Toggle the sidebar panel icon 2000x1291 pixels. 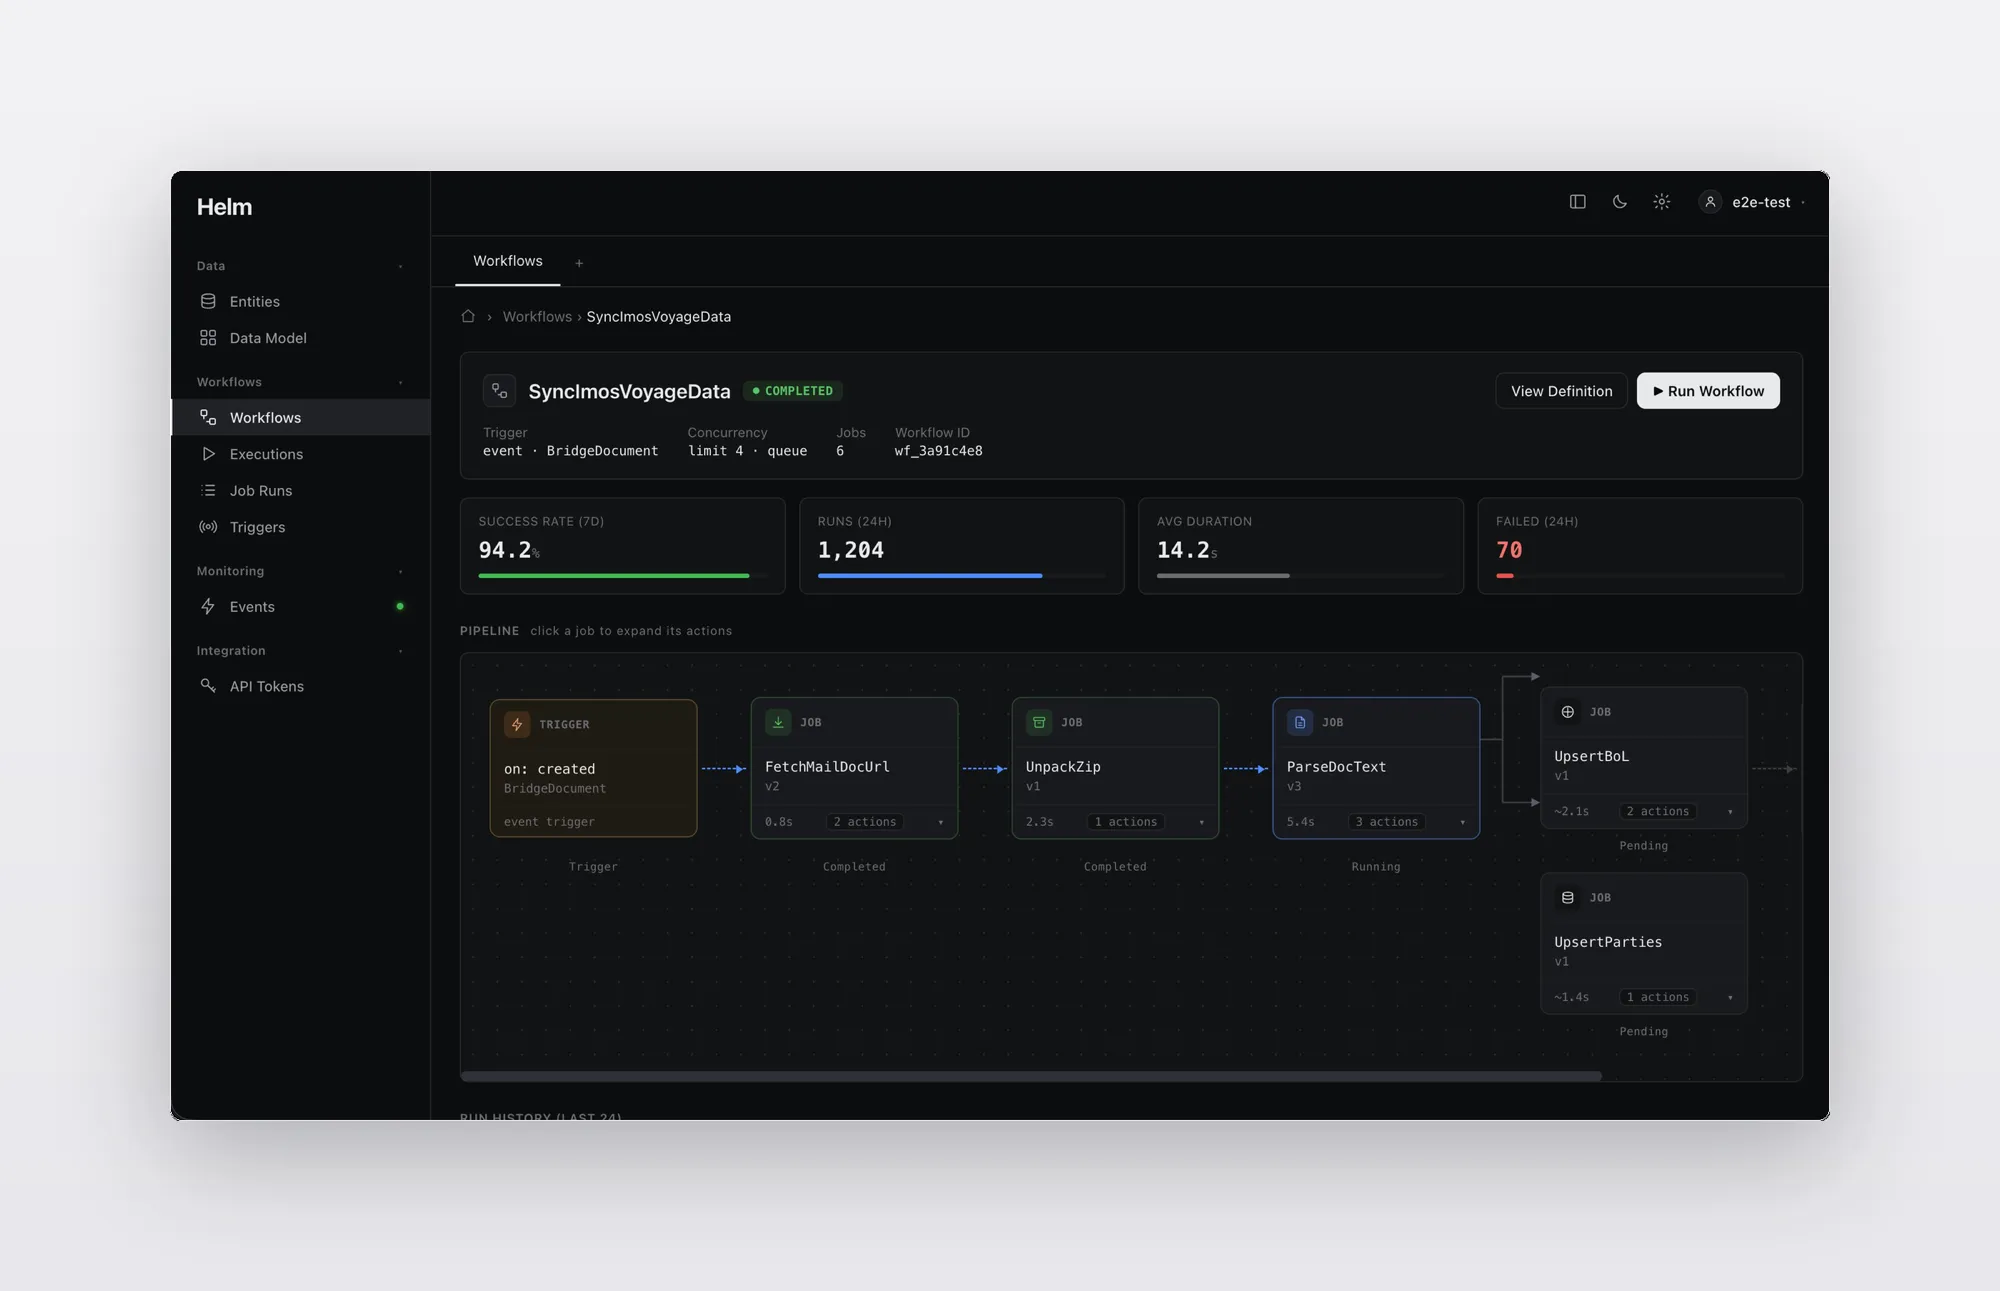(x=1578, y=202)
